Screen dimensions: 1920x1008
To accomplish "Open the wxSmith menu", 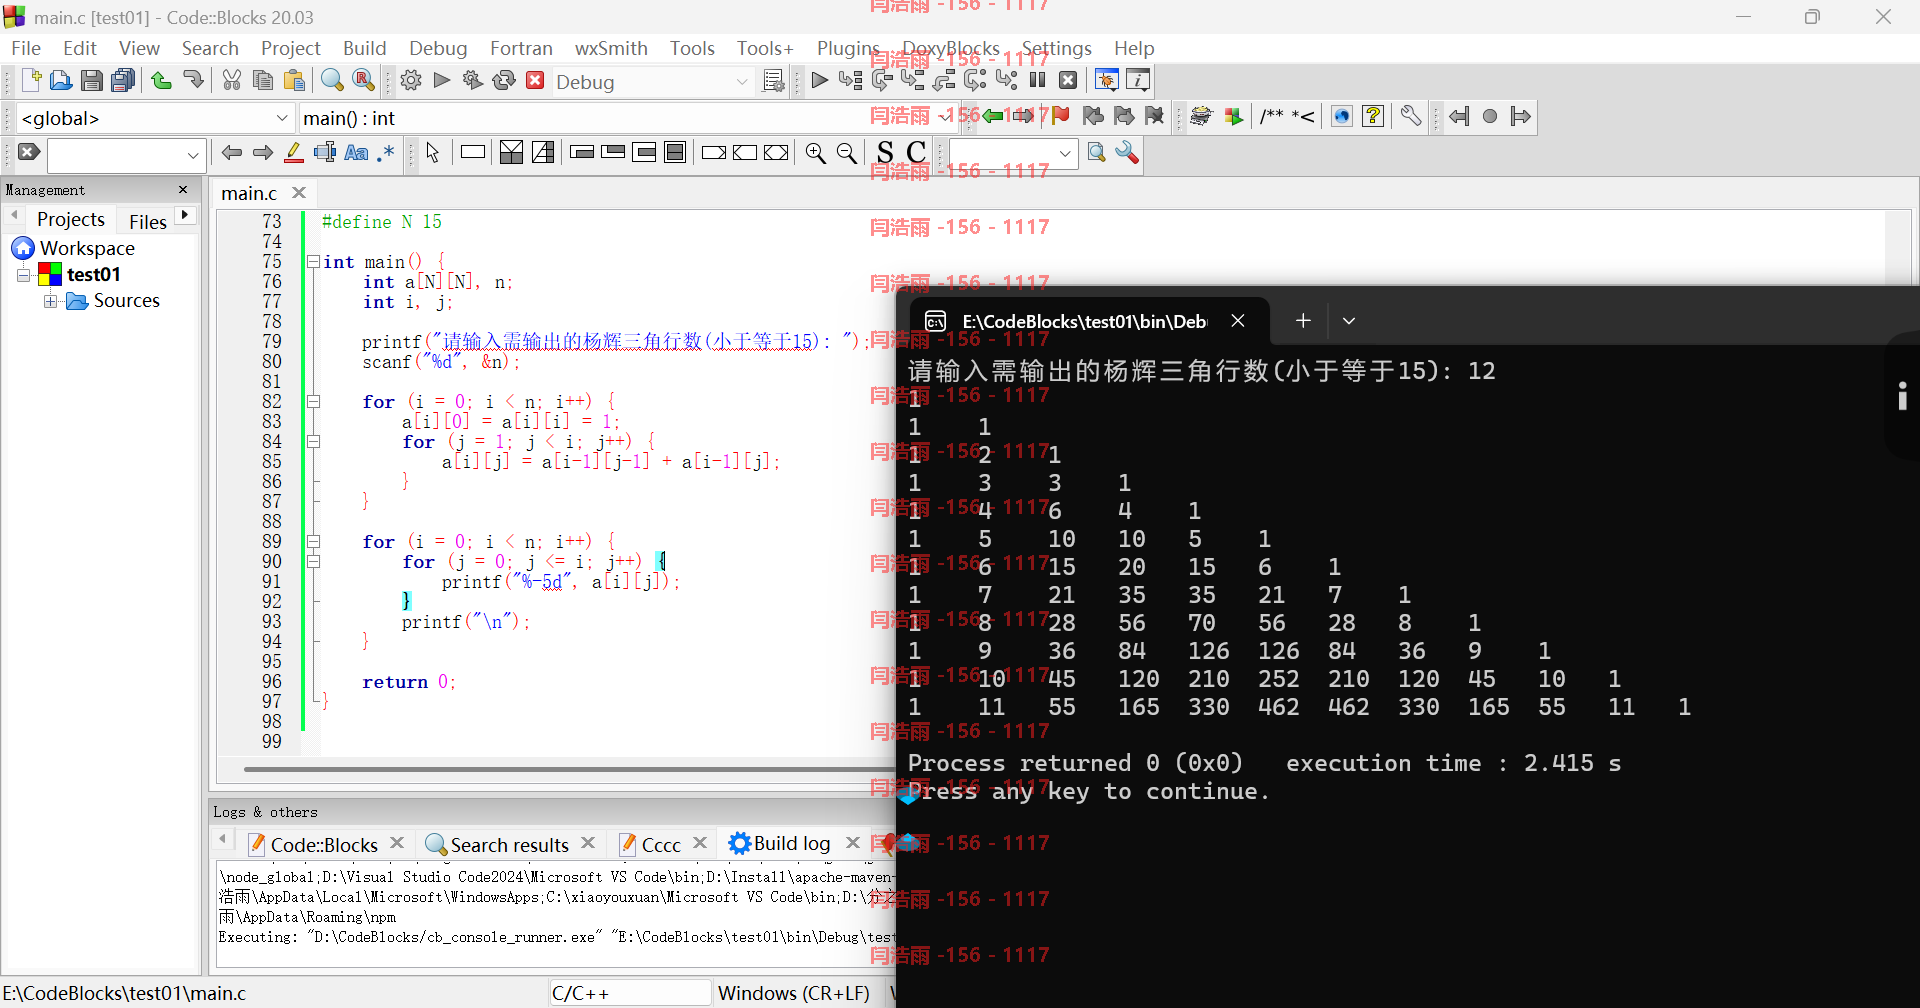I will [x=611, y=48].
